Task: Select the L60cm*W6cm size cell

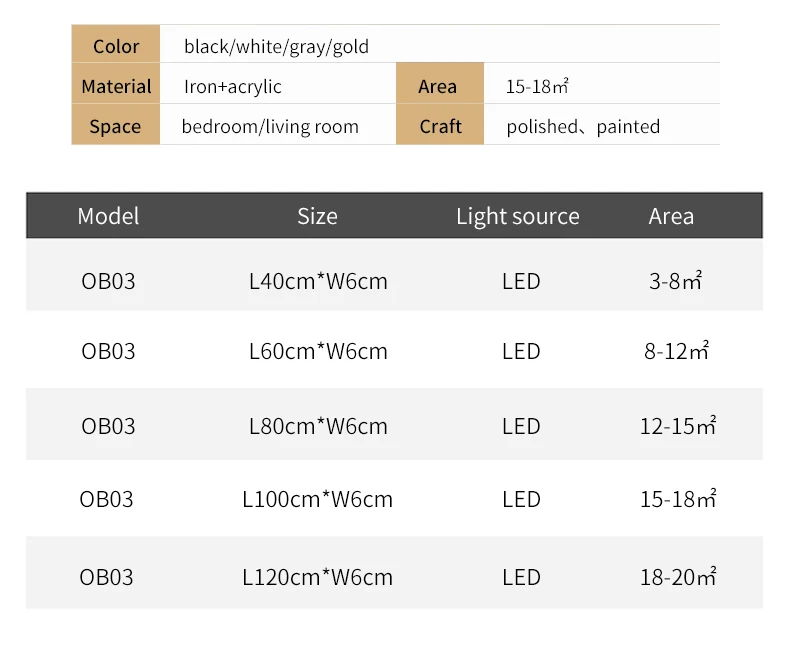Action: point(318,351)
